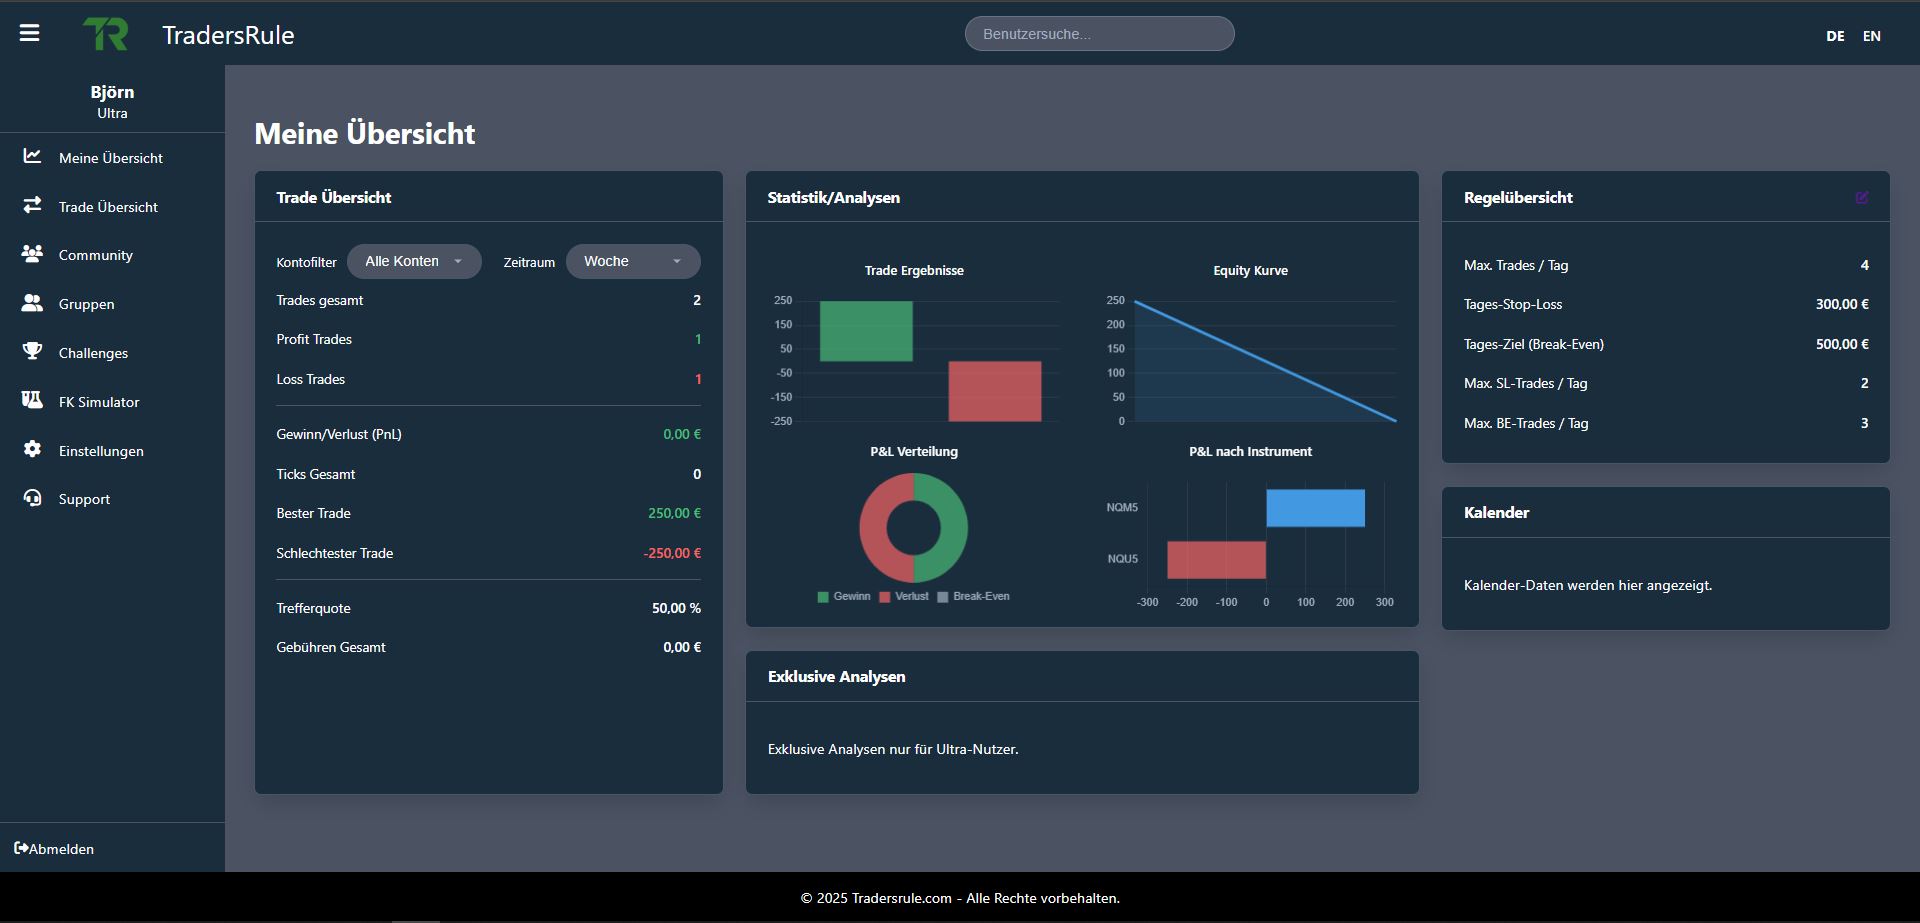Screen dimensions: 1920x923
Task: Select the DE language option
Action: pyautogui.click(x=1836, y=35)
